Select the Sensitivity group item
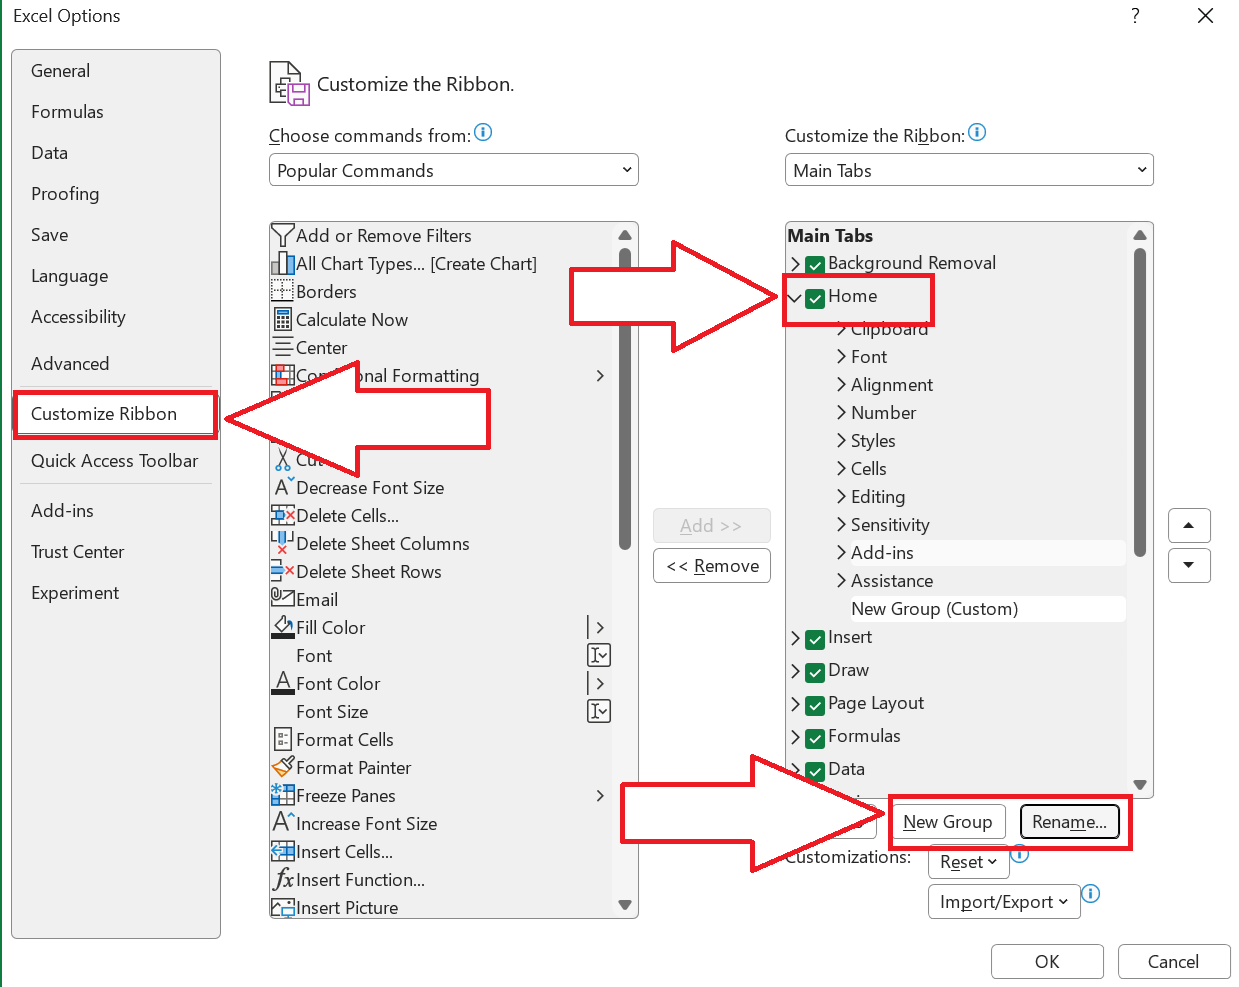This screenshot has height=987, width=1239. pyautogui.click(x=890, y=525)
